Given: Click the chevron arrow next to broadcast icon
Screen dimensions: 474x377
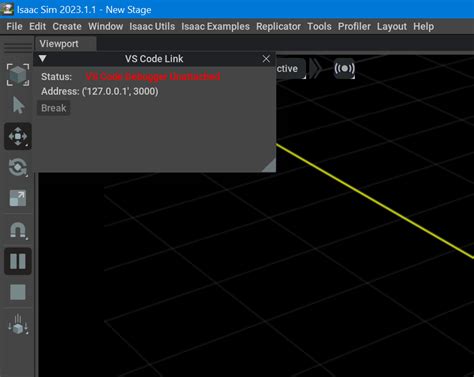Looking at the screenshot, I should coord(315,69).
